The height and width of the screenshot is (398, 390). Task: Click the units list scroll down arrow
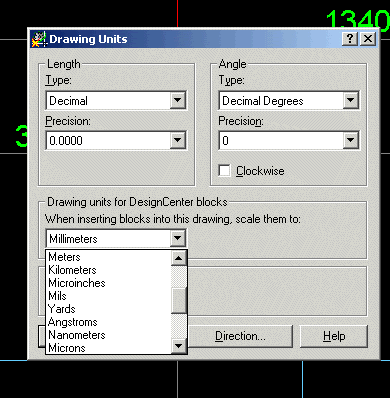coord(178,346)
